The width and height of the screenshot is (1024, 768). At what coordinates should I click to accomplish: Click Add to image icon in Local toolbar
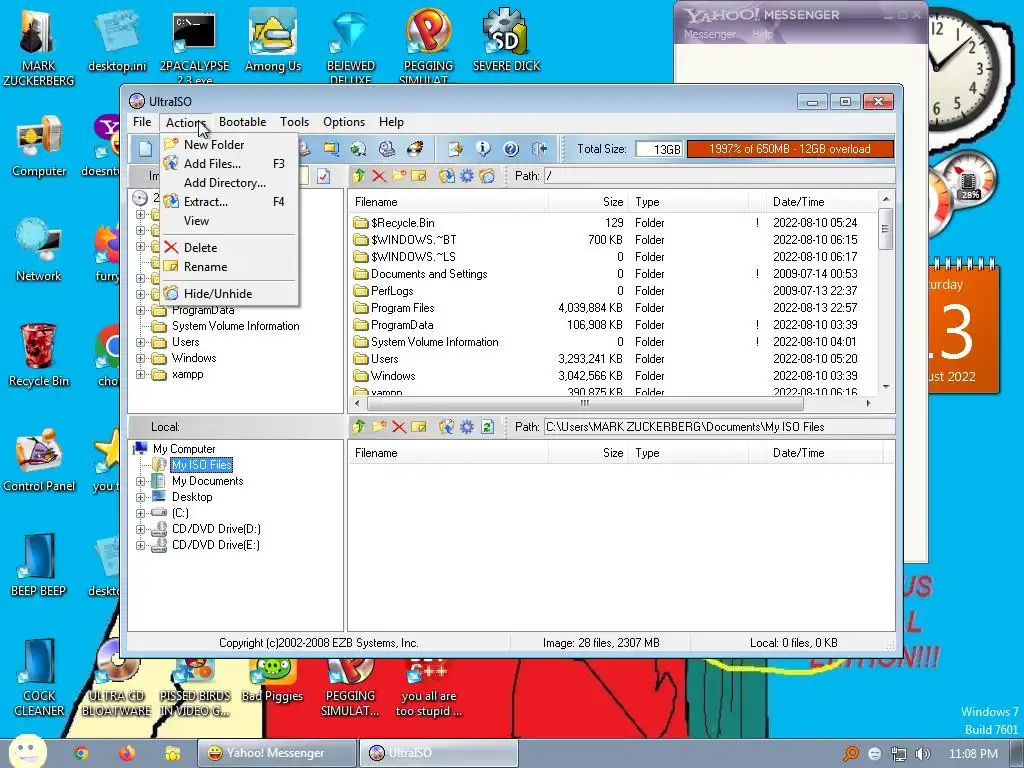[x=447, y=427]
